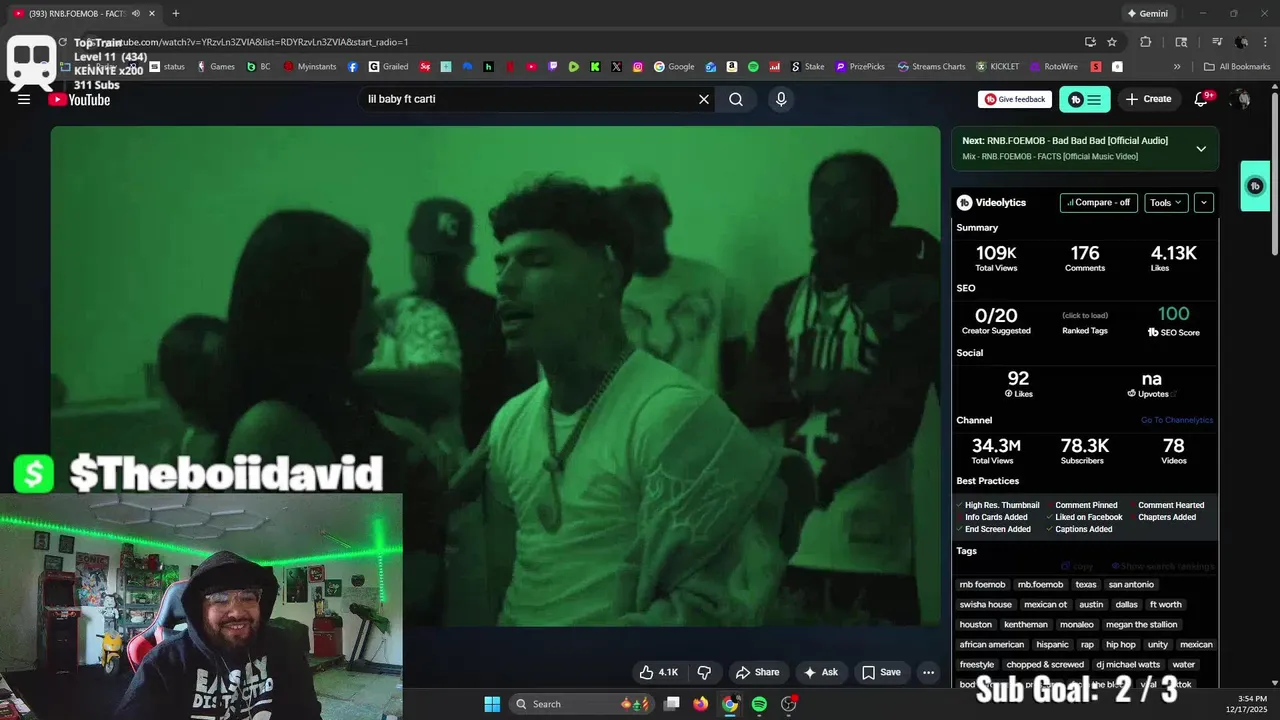This screenshot has width=1280, height=720.
Task: Open Windows Start menu
Action: [492, 704]
